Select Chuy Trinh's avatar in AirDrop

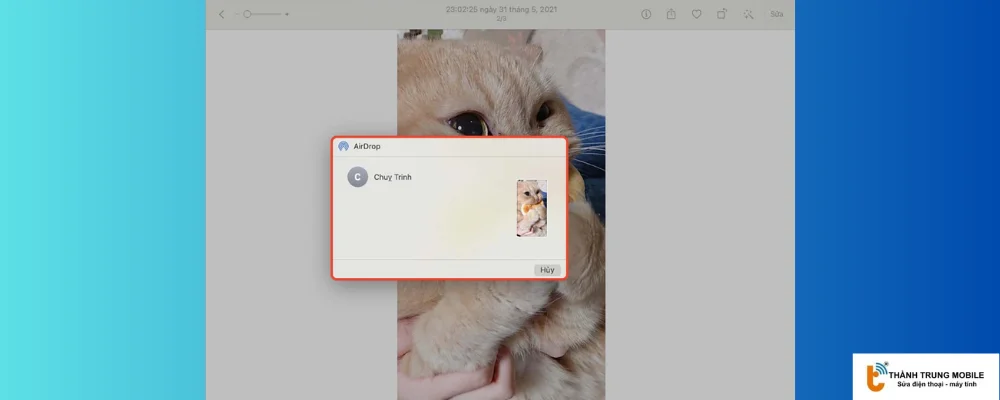[x=357, y=177]
